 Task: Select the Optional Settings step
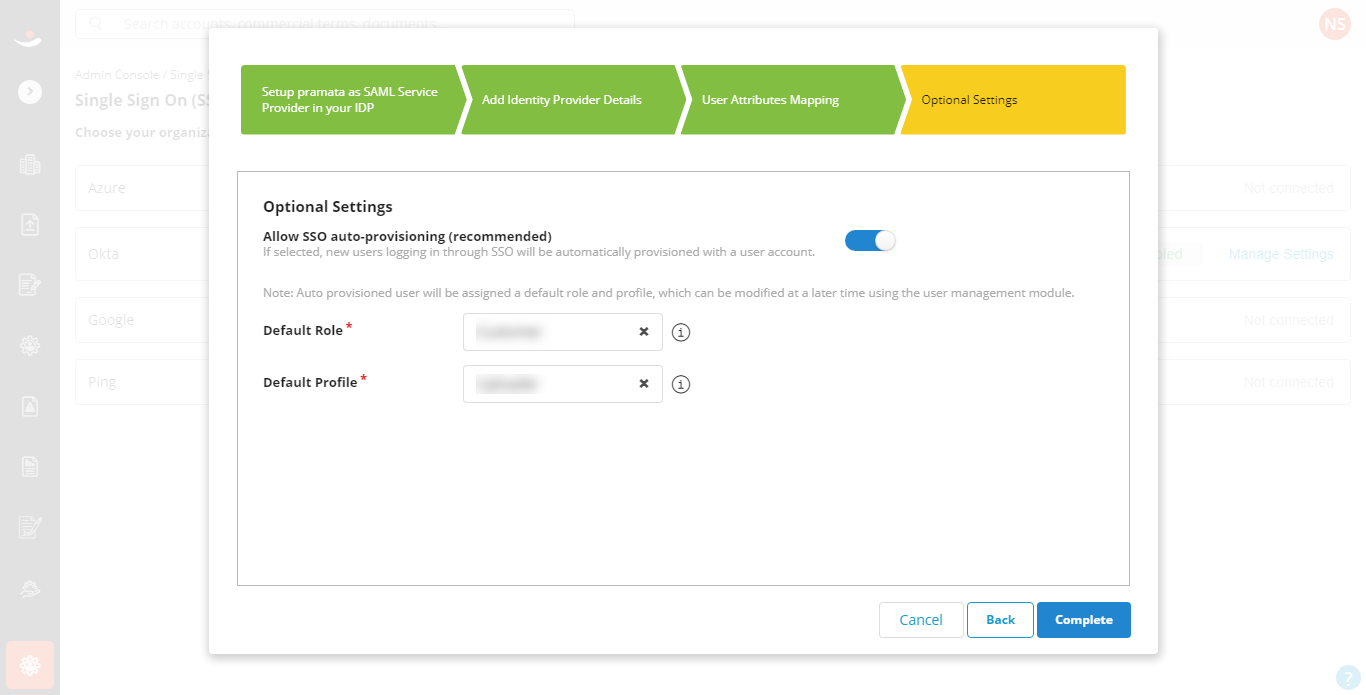1013,100
